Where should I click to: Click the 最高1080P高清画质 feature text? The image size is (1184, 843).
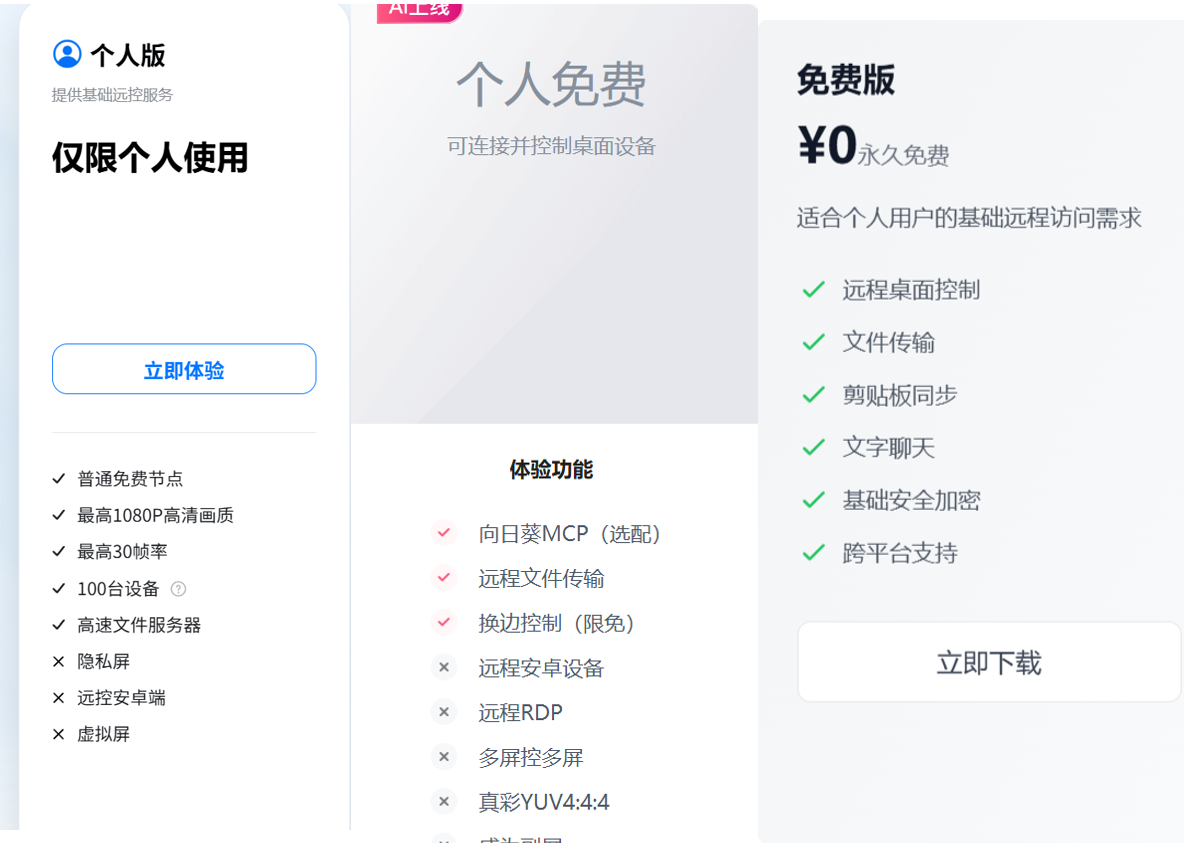pos(156,515)
